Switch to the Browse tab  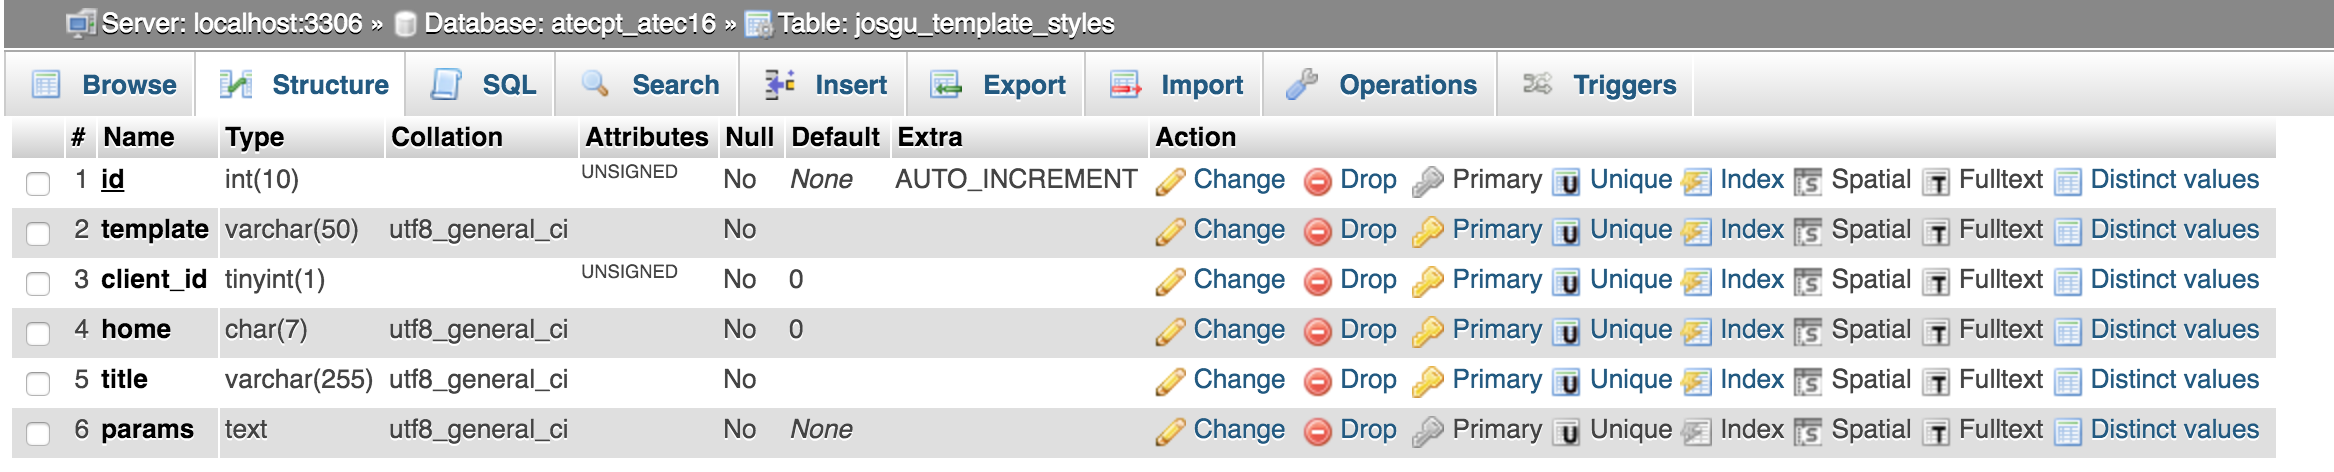point(105,85)
